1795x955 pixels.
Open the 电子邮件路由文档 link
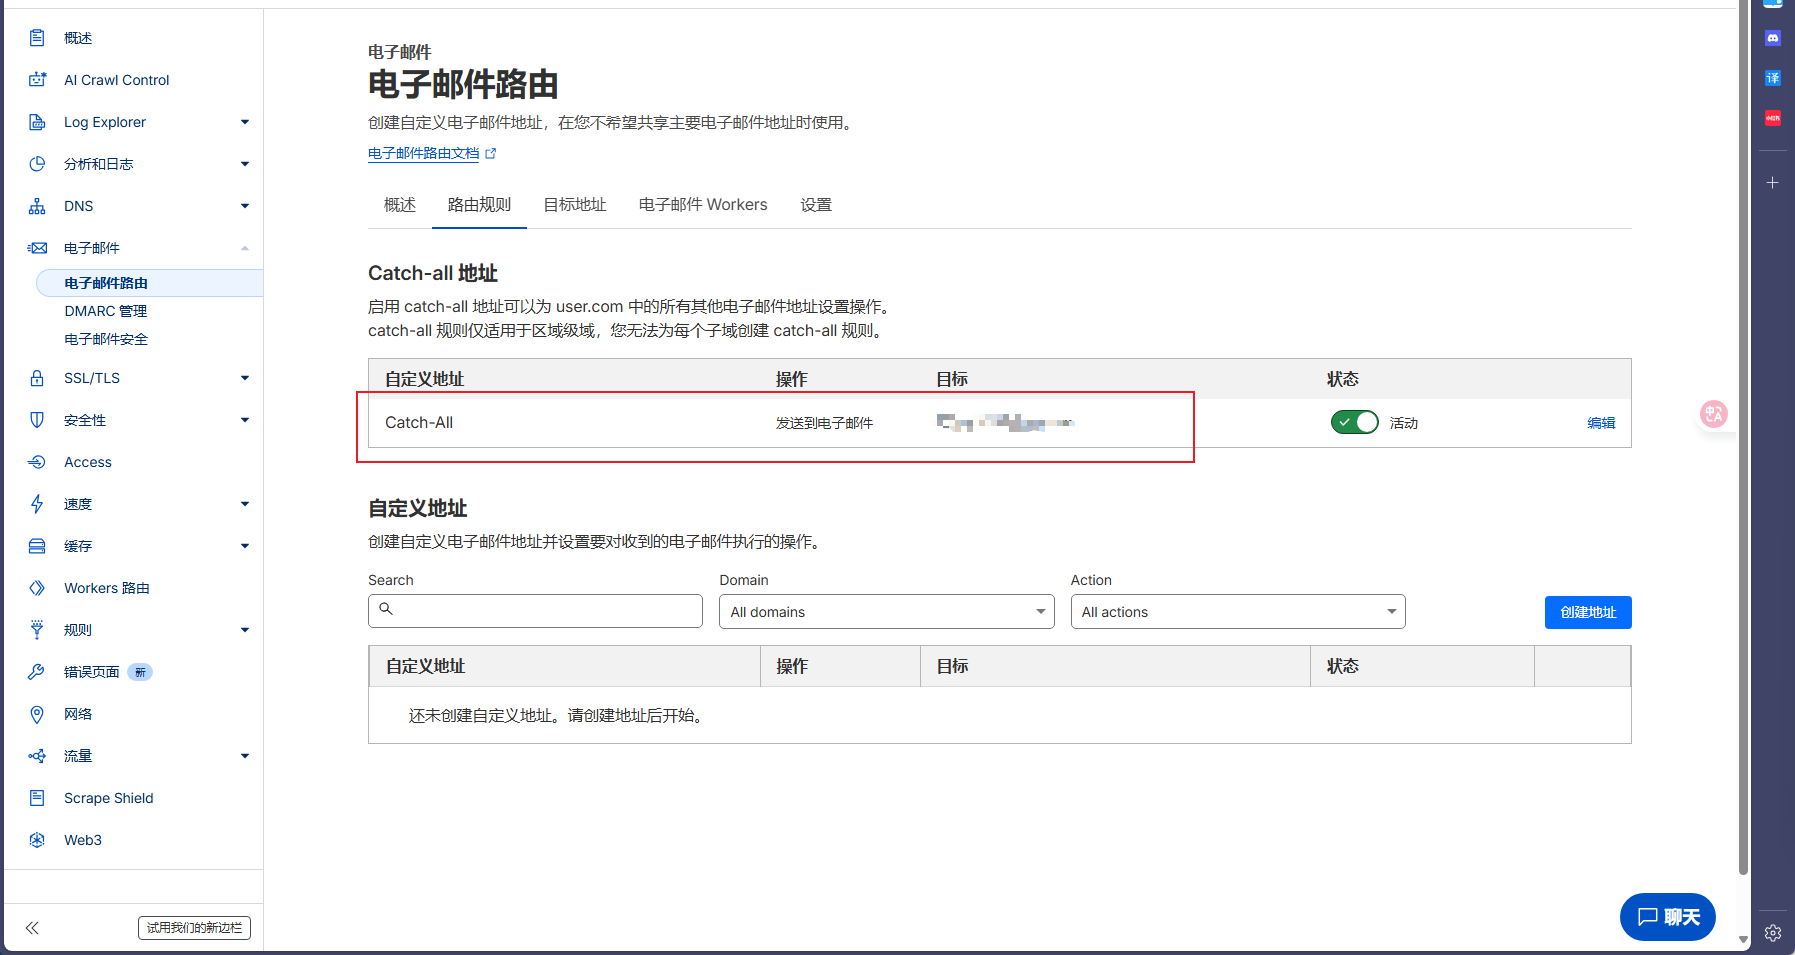click(424, 154)
